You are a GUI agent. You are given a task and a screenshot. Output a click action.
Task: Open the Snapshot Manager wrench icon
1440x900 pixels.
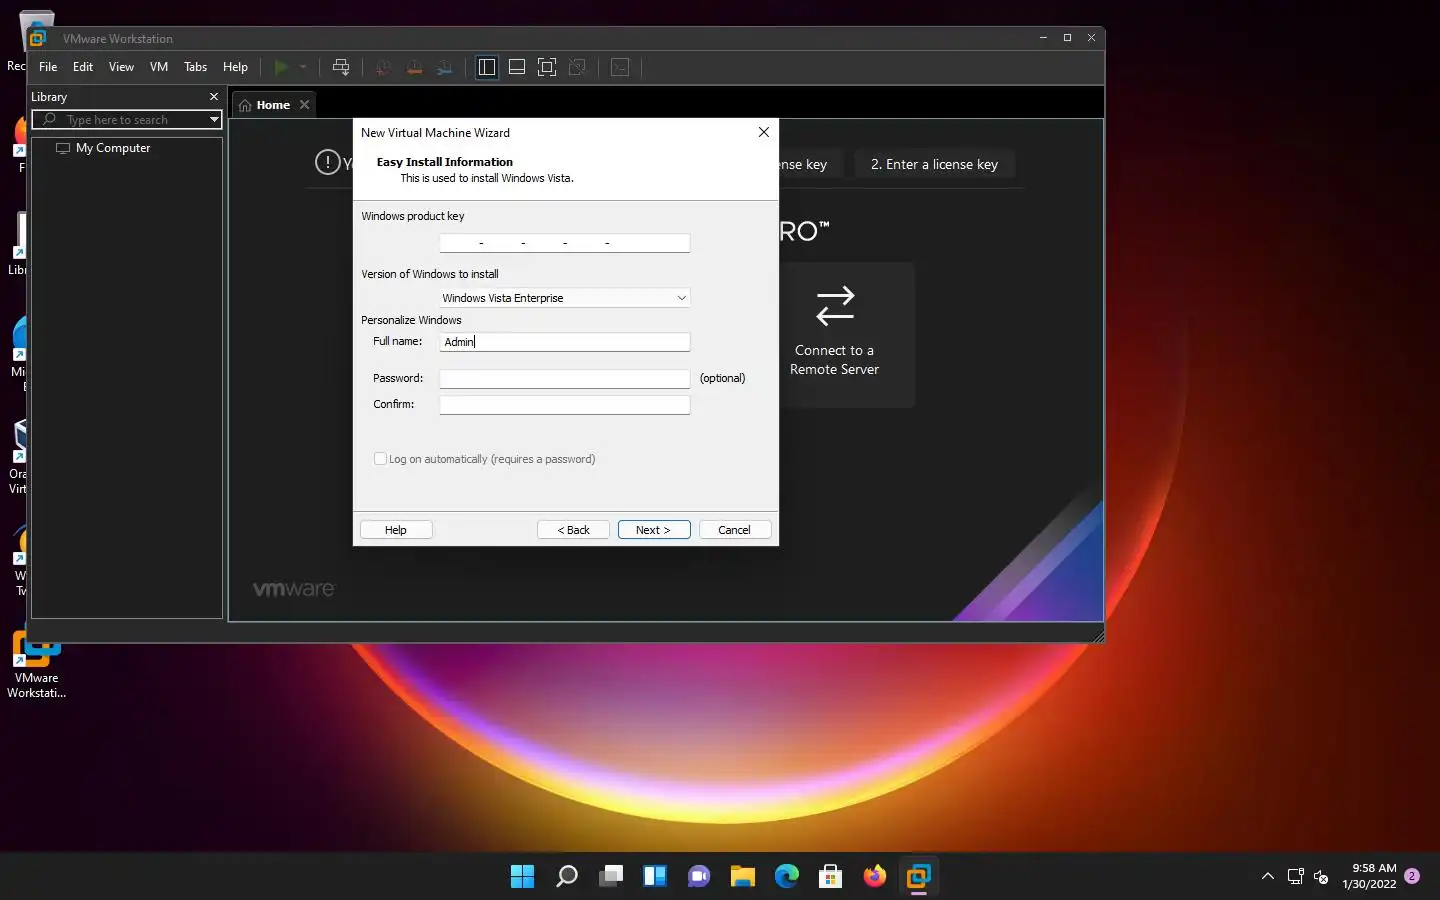[444, 67]
